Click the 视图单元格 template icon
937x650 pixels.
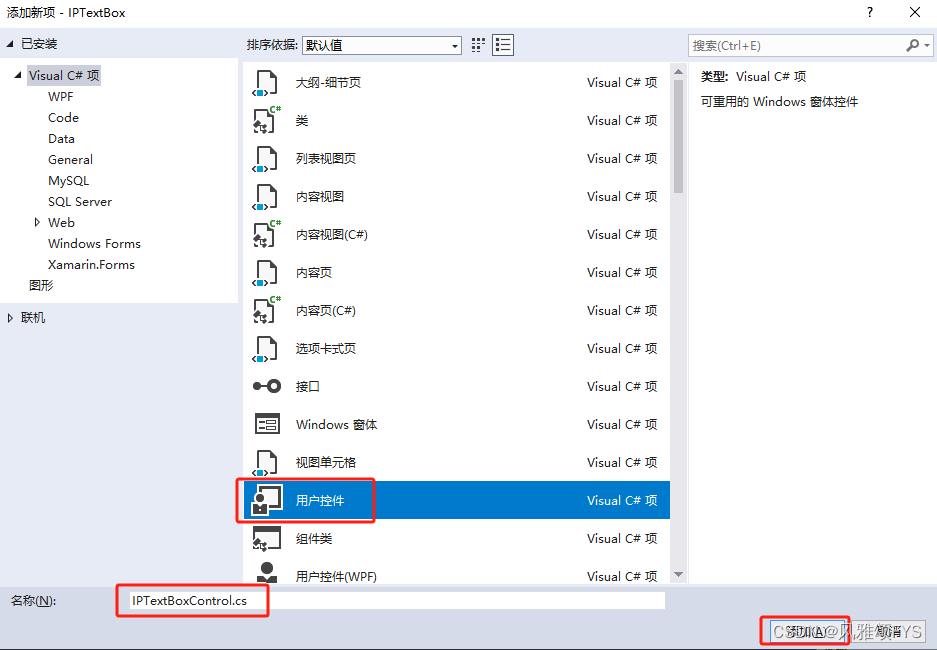(265, 462)
